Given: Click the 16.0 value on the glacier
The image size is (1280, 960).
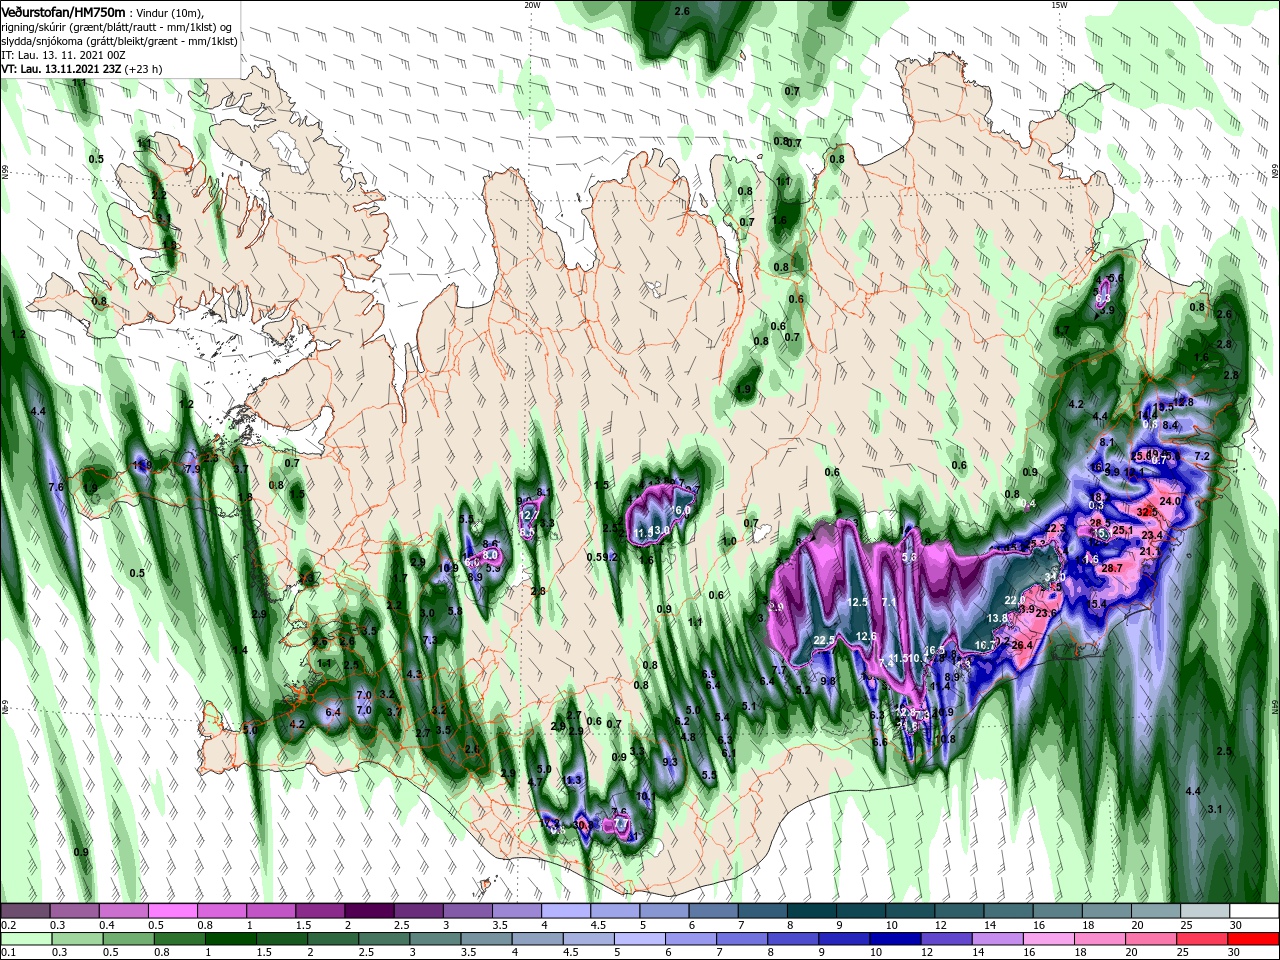Looking at the screenshot, I should tap(681, 511).
